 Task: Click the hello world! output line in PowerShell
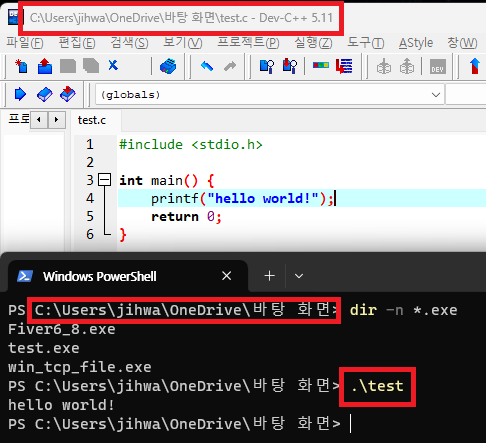[x=61, y=405]
